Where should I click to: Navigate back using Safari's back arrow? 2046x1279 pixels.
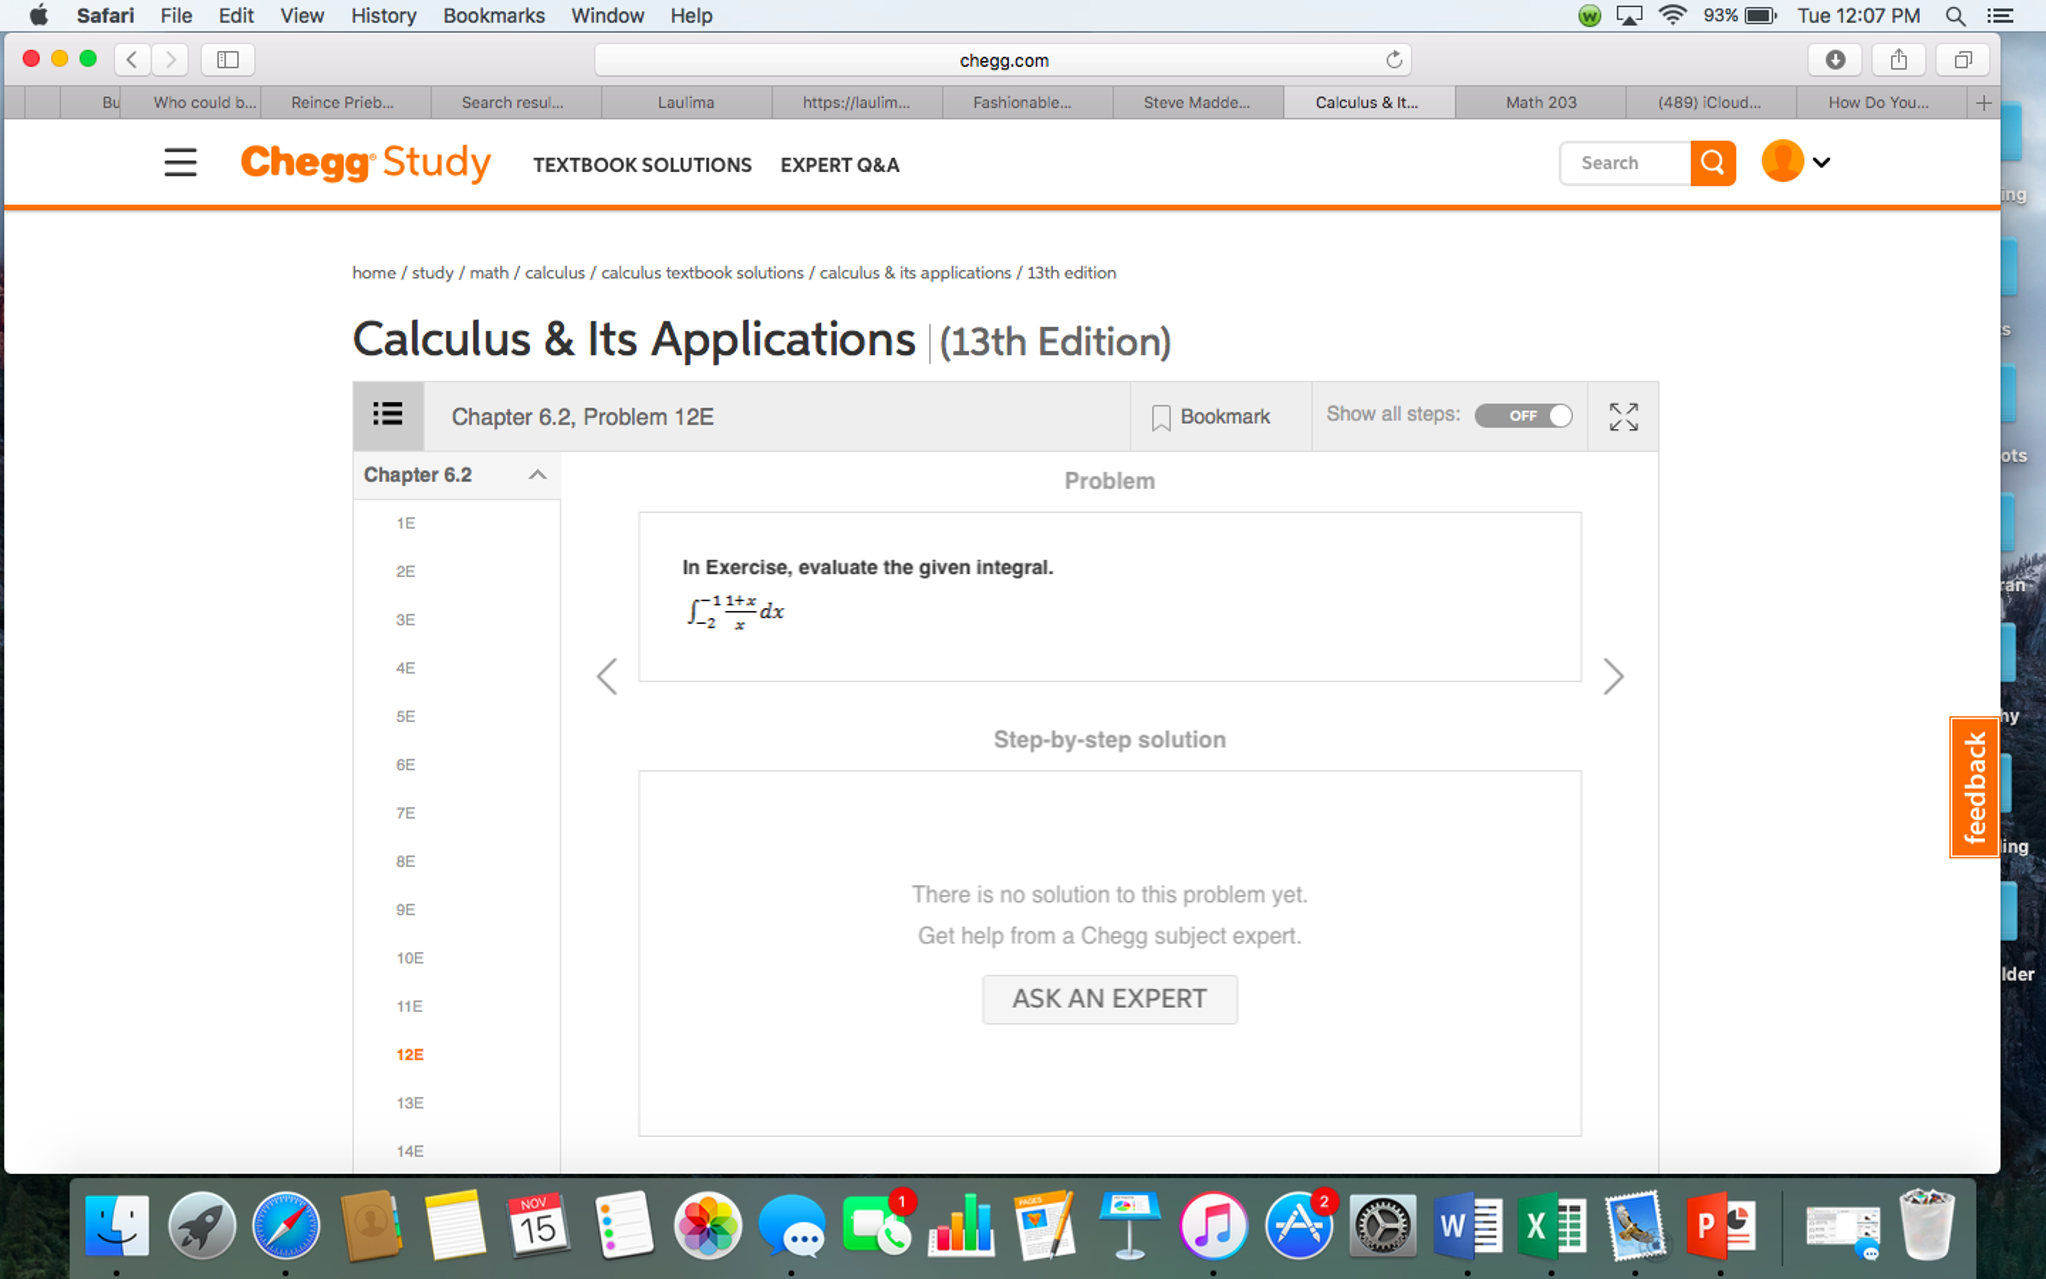[131, 59]
